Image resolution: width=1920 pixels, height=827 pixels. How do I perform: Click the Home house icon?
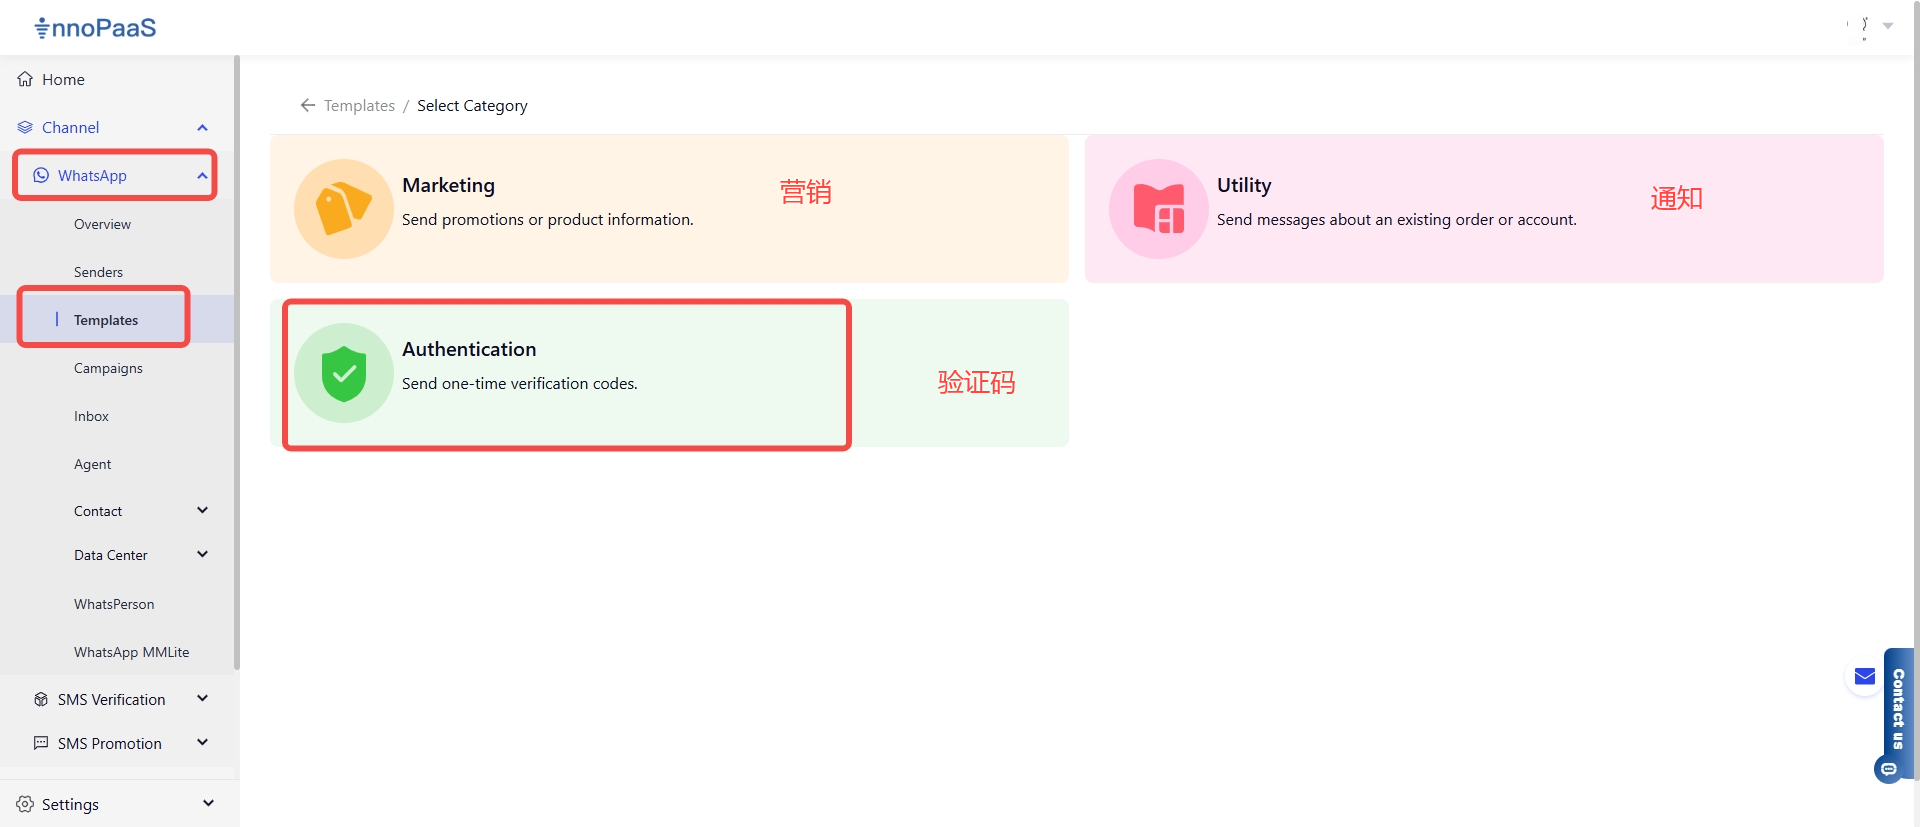coord(25,79)
